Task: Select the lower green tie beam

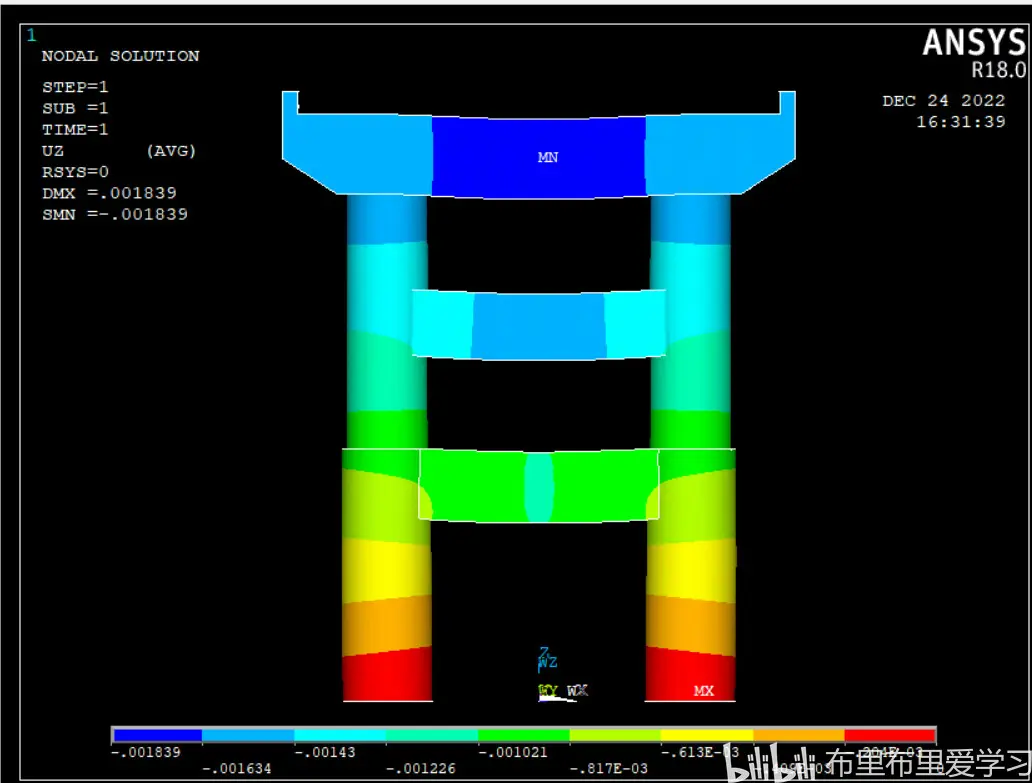Action: pos(538,486)
